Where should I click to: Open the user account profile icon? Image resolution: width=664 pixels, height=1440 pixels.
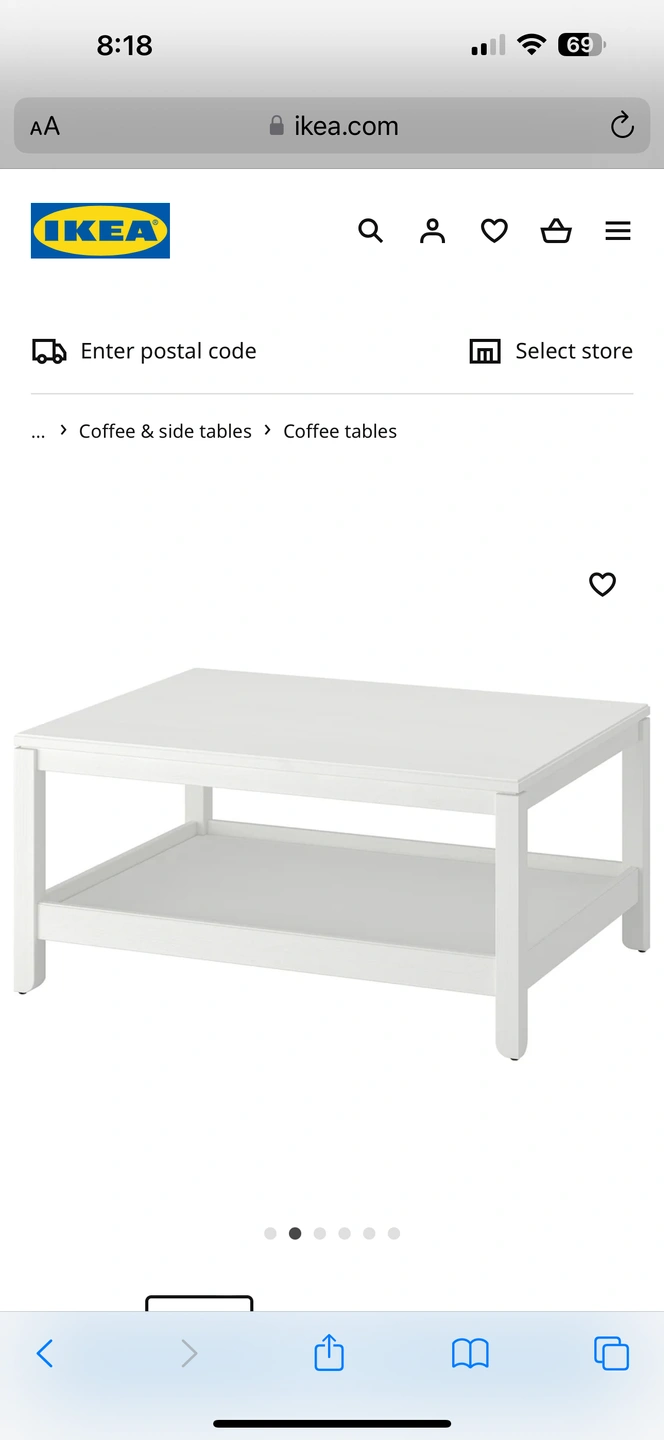click(432, 231)
